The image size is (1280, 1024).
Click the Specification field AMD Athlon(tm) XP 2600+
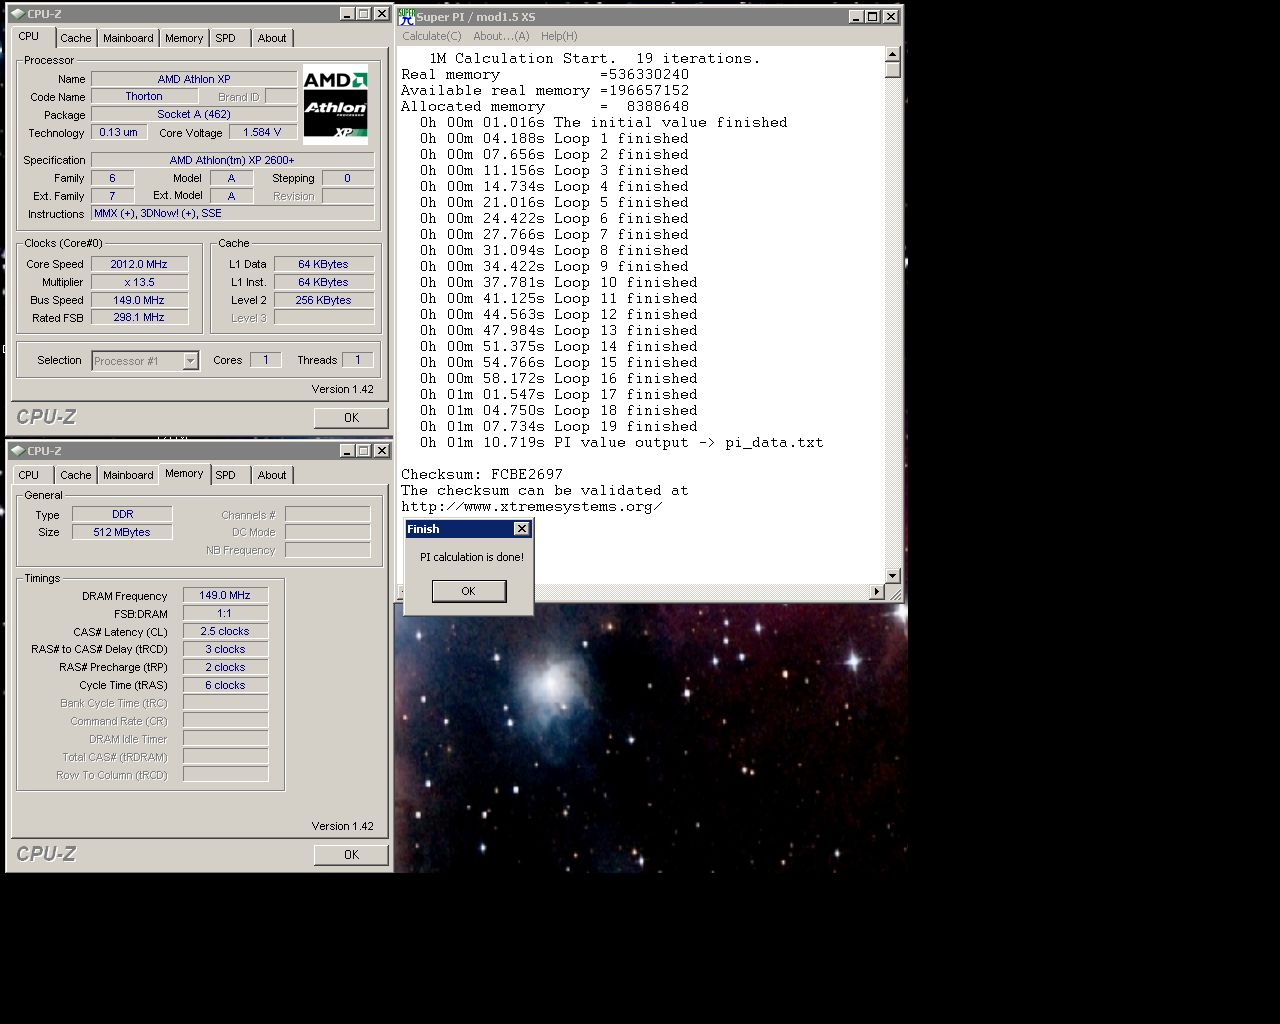pyautogui.click(x=232, y=160)
